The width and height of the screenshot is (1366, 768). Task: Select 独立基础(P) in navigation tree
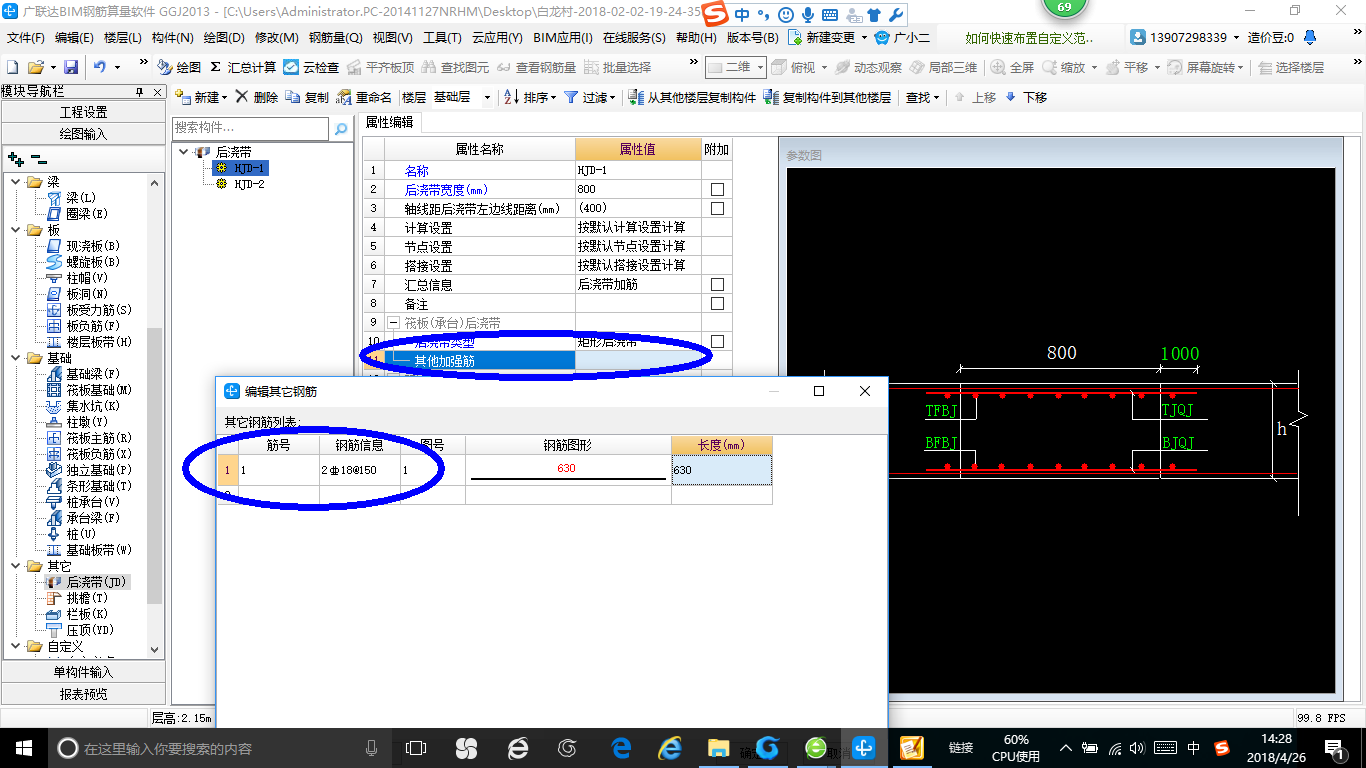[x=99, y=470]
